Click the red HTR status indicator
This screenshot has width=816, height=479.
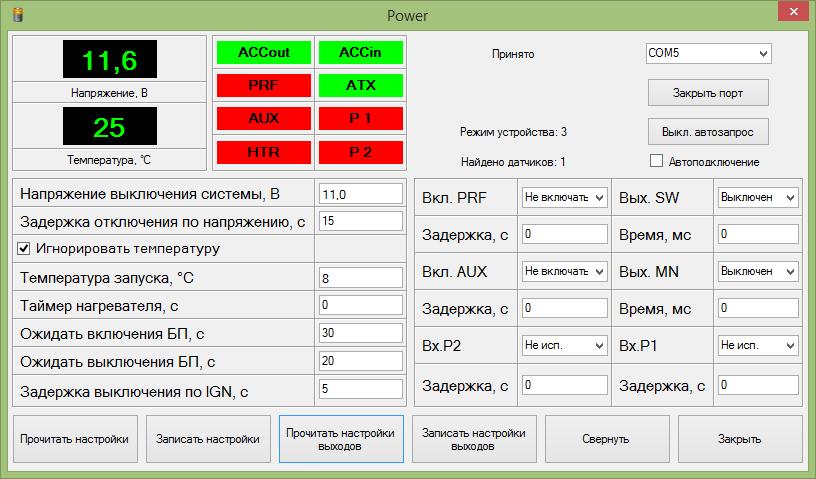click(264, 152)
